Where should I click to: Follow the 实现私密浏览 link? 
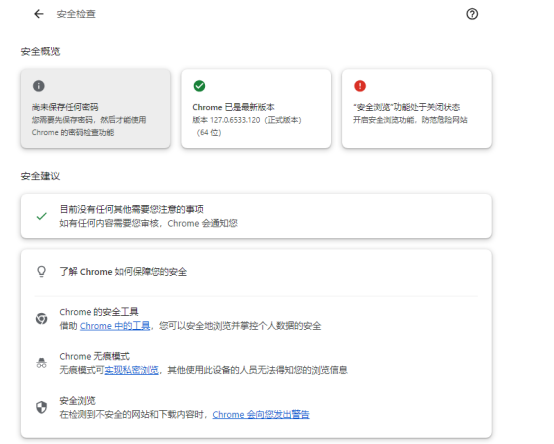(x=131, y=370)
